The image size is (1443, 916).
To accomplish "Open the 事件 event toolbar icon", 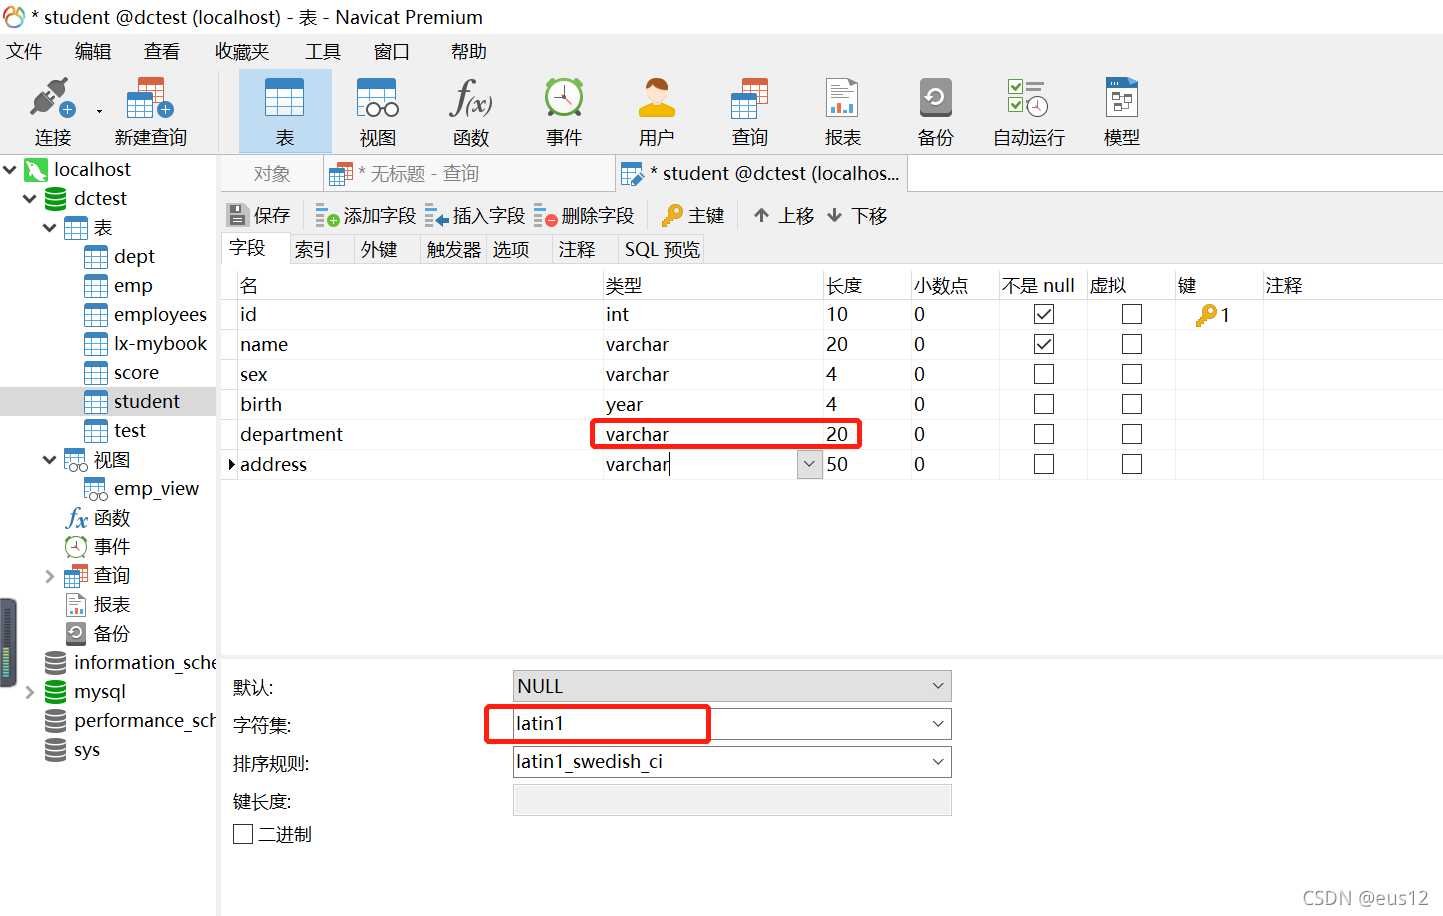I will coord(564,111).
